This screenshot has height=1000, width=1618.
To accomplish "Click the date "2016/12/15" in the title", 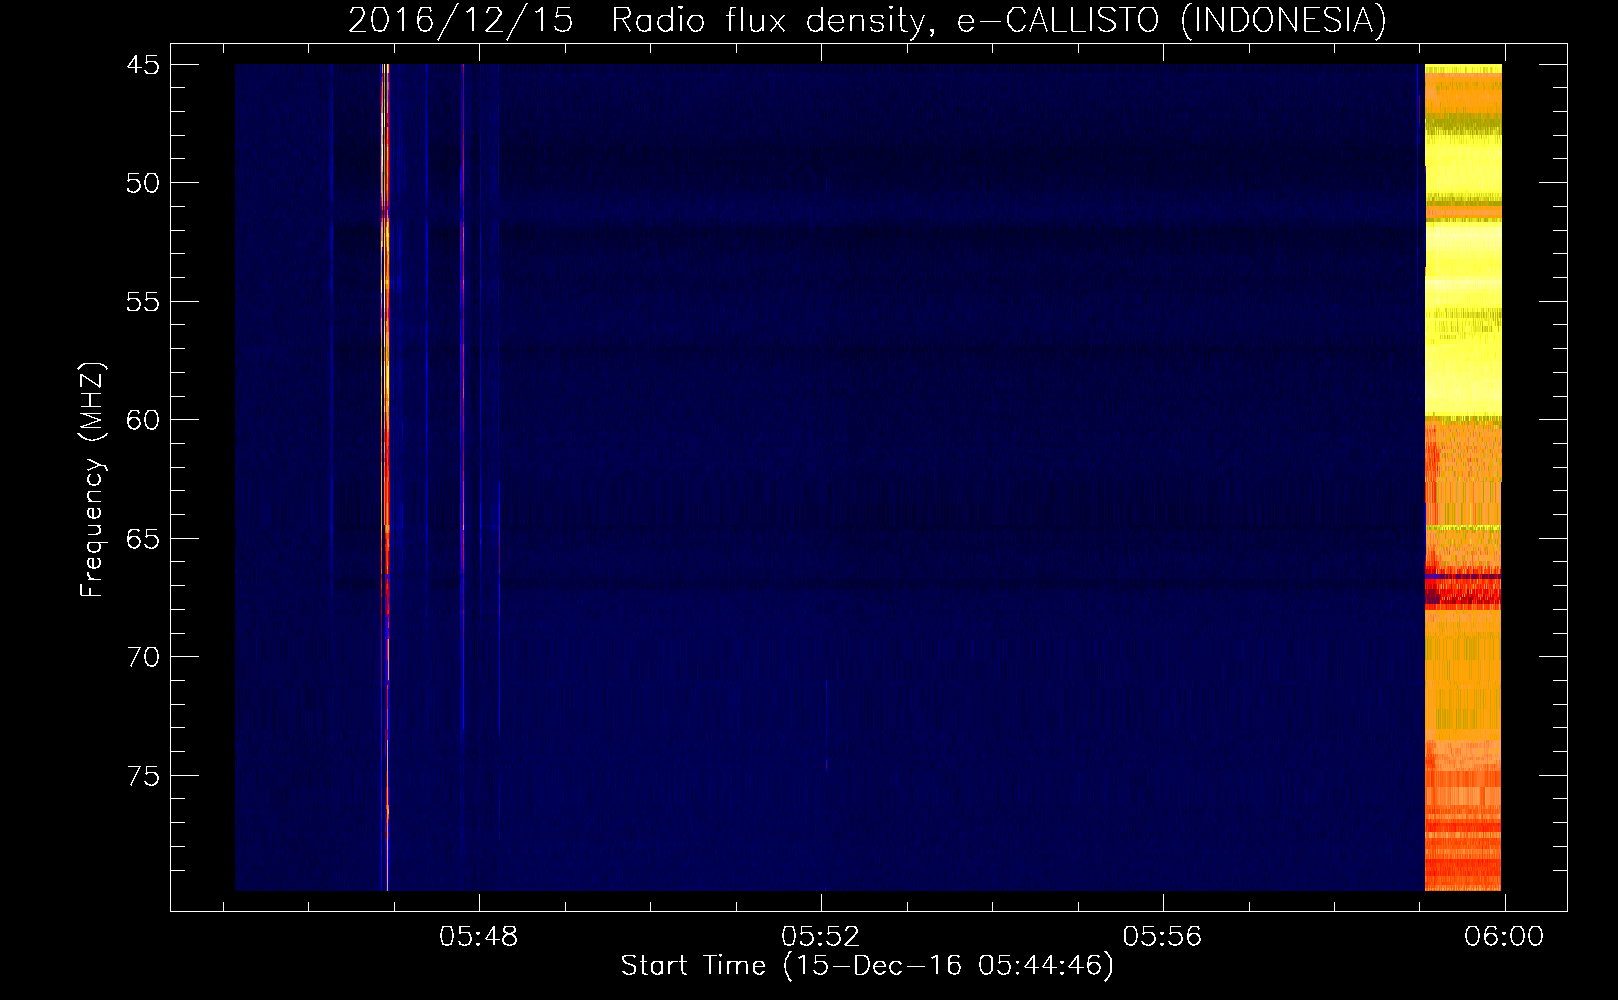I will tap(461, 21).
